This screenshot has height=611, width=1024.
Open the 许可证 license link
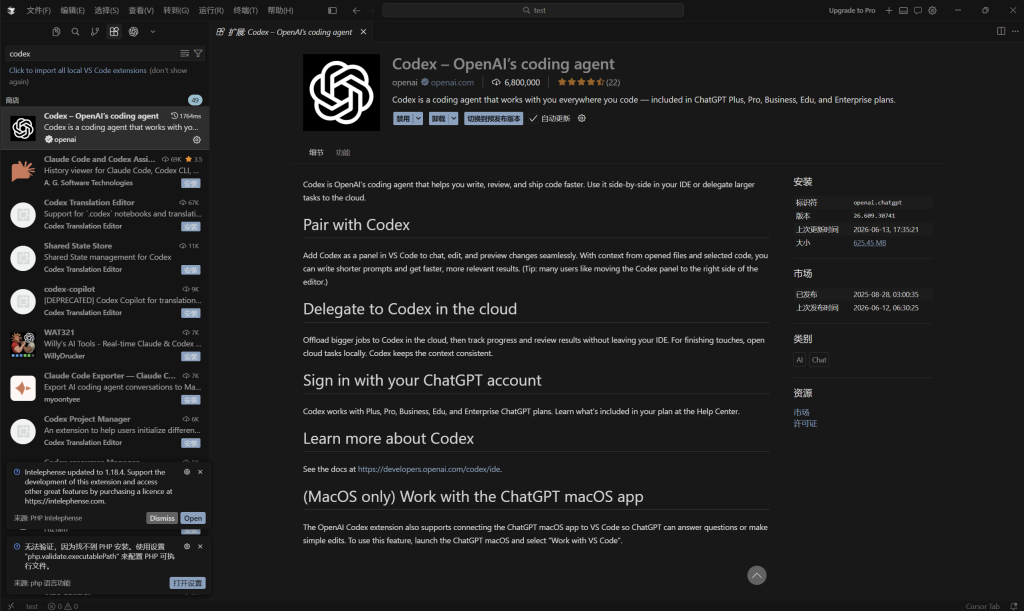pos(805,423)
